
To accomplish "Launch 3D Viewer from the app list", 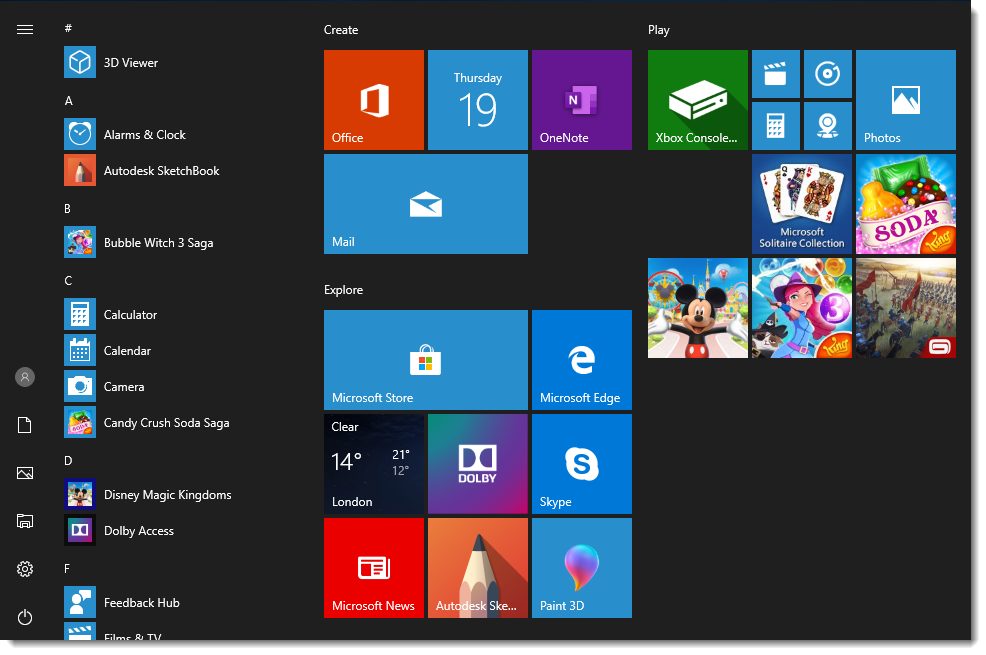I will [x=130, y=62].
